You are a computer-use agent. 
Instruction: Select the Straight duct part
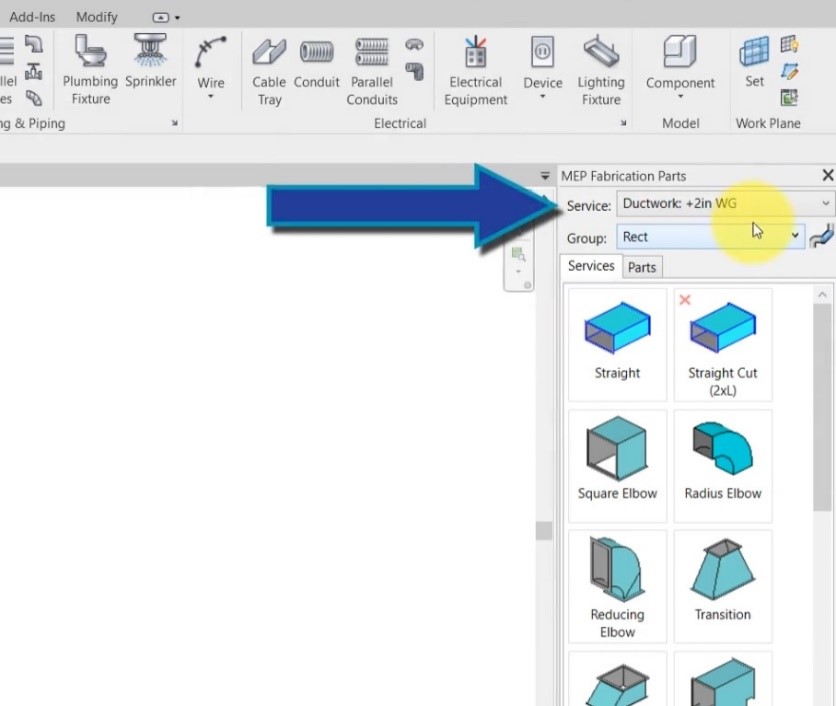click(x=616, y=335)
